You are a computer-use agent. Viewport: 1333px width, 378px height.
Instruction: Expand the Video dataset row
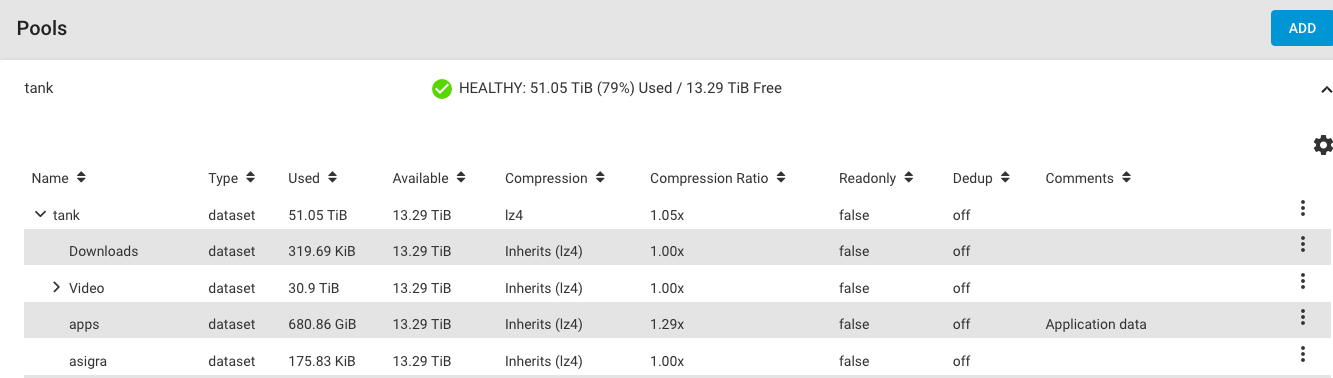tap(57, 288)
